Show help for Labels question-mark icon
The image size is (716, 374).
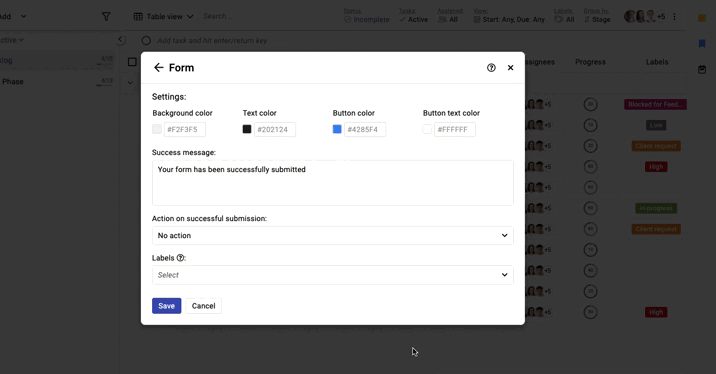pos(180,258)
